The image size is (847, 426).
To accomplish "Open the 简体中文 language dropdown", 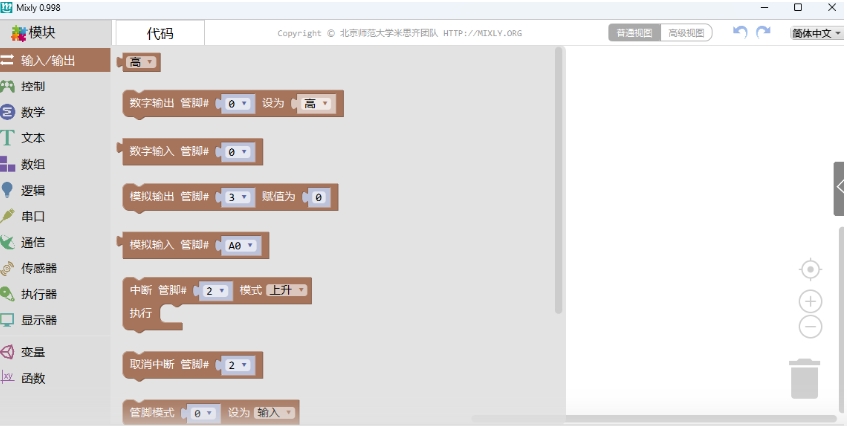I will [x=817, y=33].
